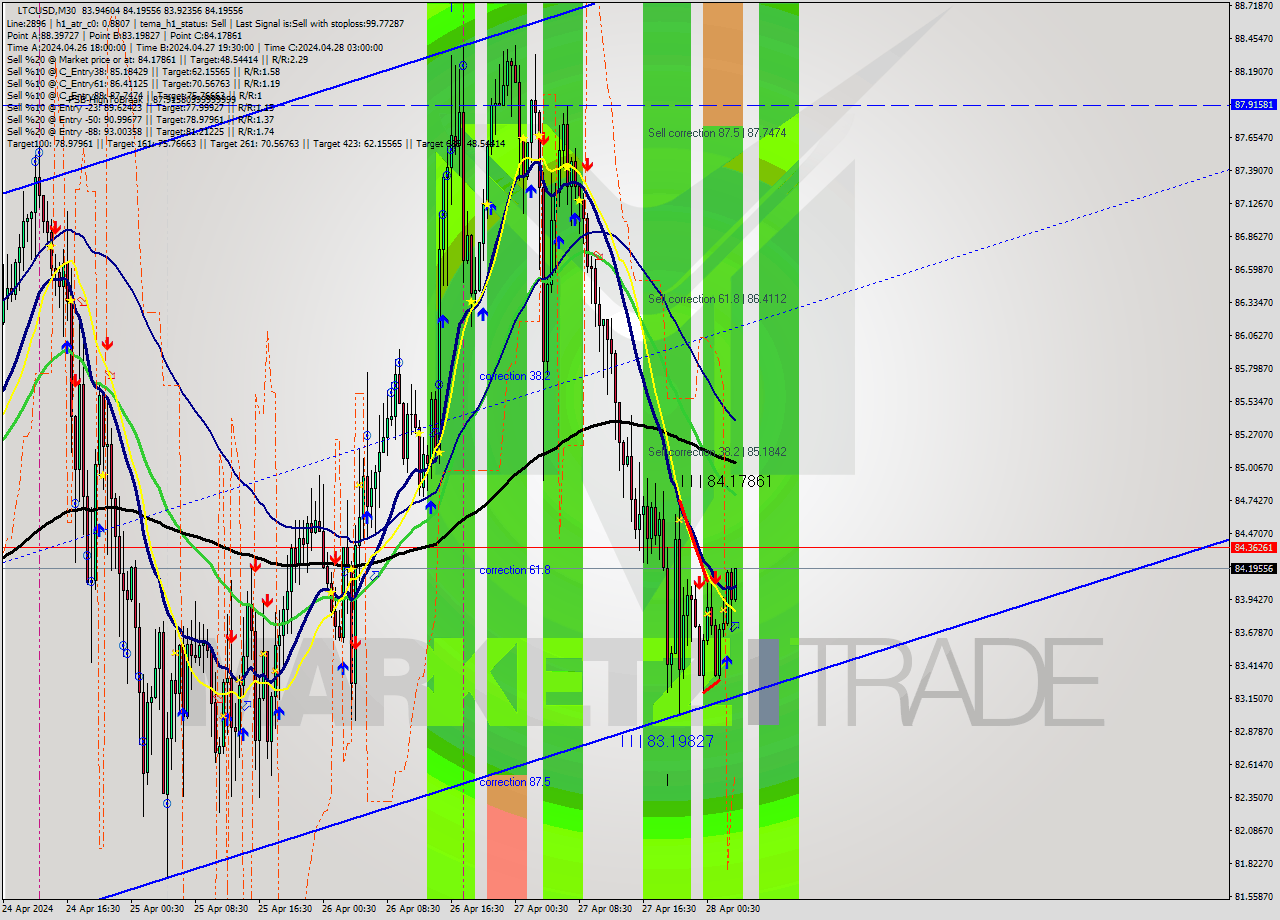Select 'Sell correction 38.2 | 85.1842' label
Viewport: 1280px width, 920px height.
[x=716, y=451]
